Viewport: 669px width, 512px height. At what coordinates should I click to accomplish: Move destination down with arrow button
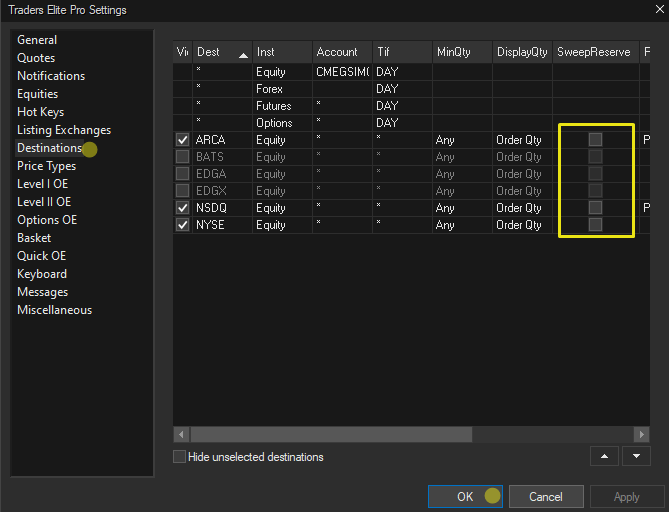[x=636, y=456]
